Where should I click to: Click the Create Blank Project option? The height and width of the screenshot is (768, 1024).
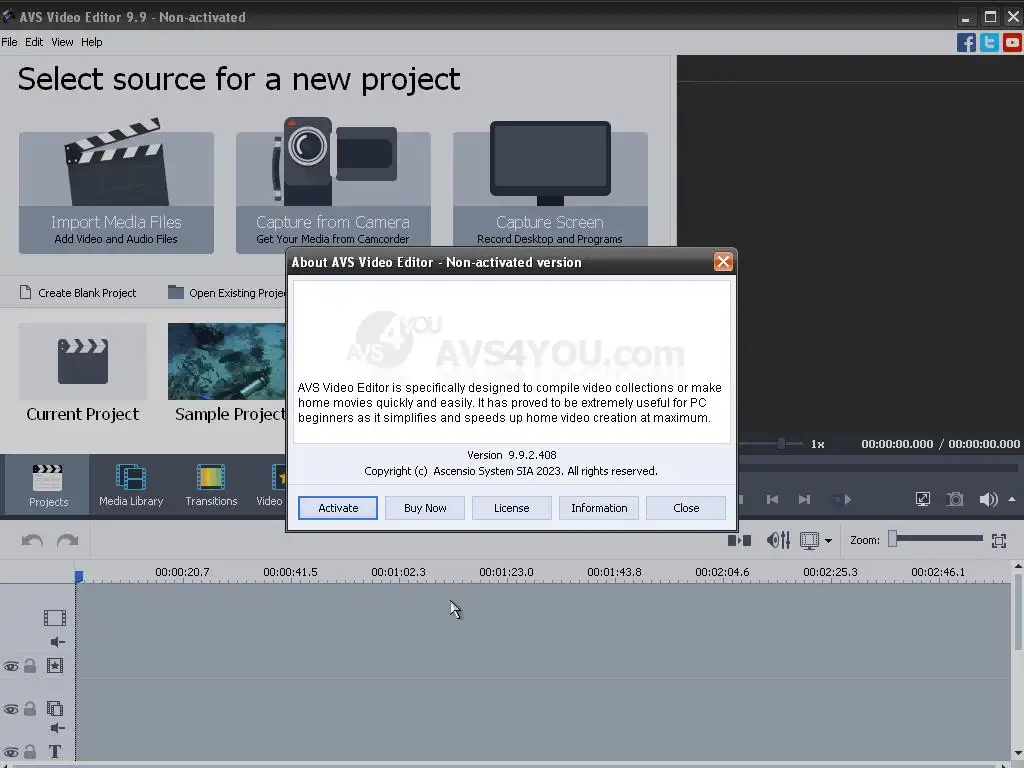click(x=78, y=293)
